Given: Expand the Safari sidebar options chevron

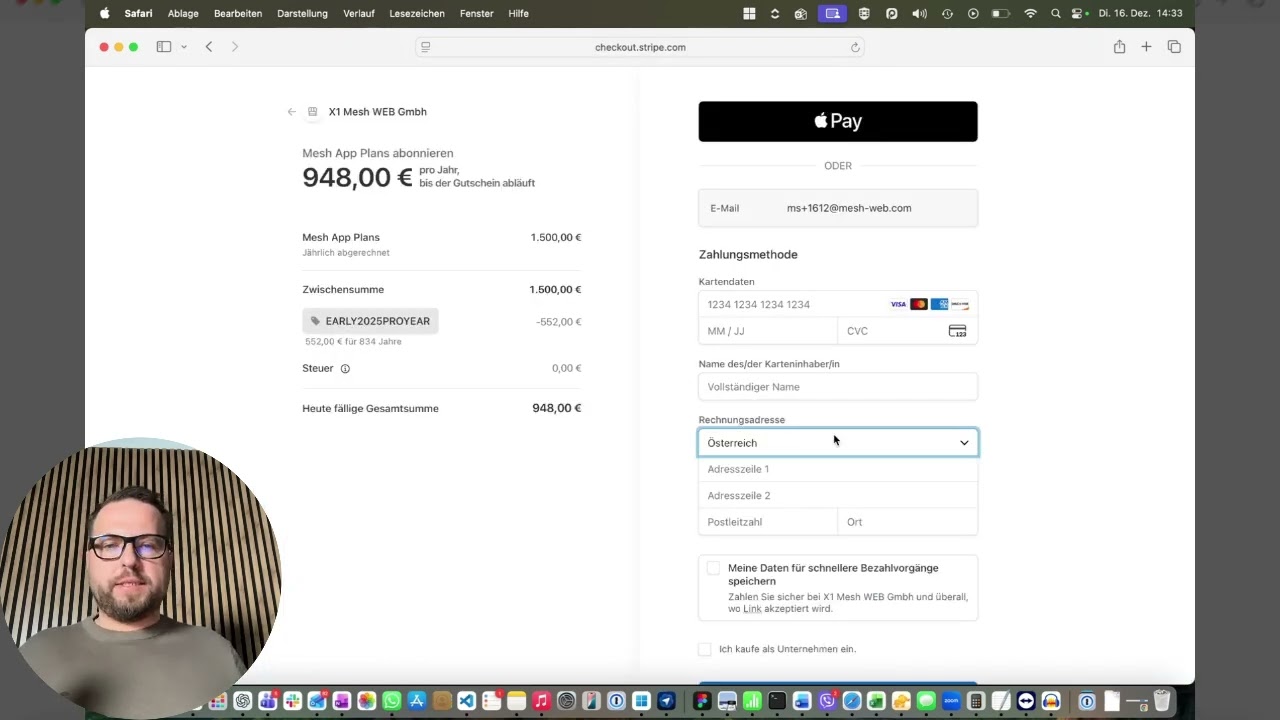Looking at the screenshot, I should (x=184, y=47).
